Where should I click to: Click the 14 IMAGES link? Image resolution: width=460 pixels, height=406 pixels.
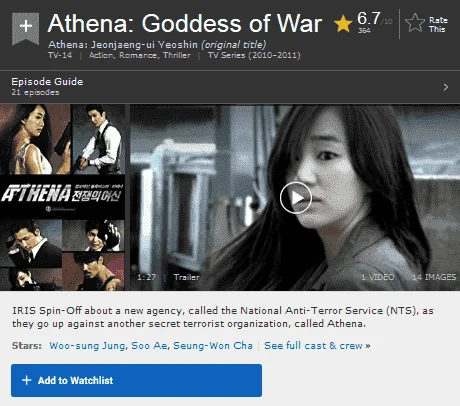point(434,277)
